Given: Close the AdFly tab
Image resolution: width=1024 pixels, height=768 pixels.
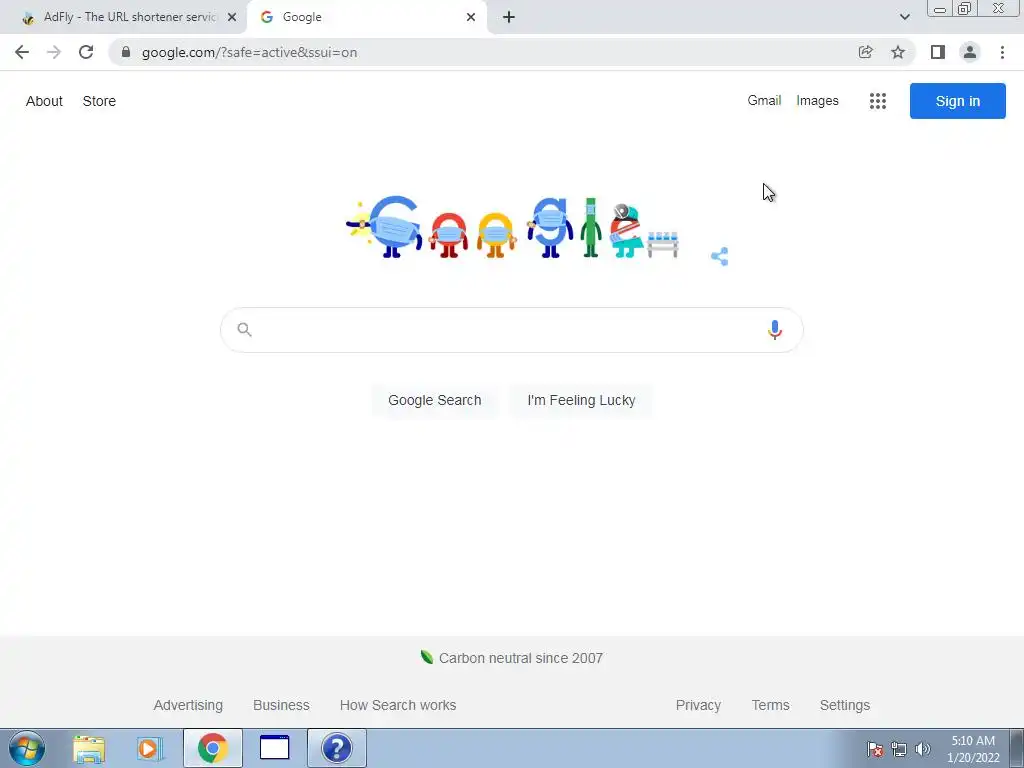Looking at the screenshot, I should click(x=232, y=17).
